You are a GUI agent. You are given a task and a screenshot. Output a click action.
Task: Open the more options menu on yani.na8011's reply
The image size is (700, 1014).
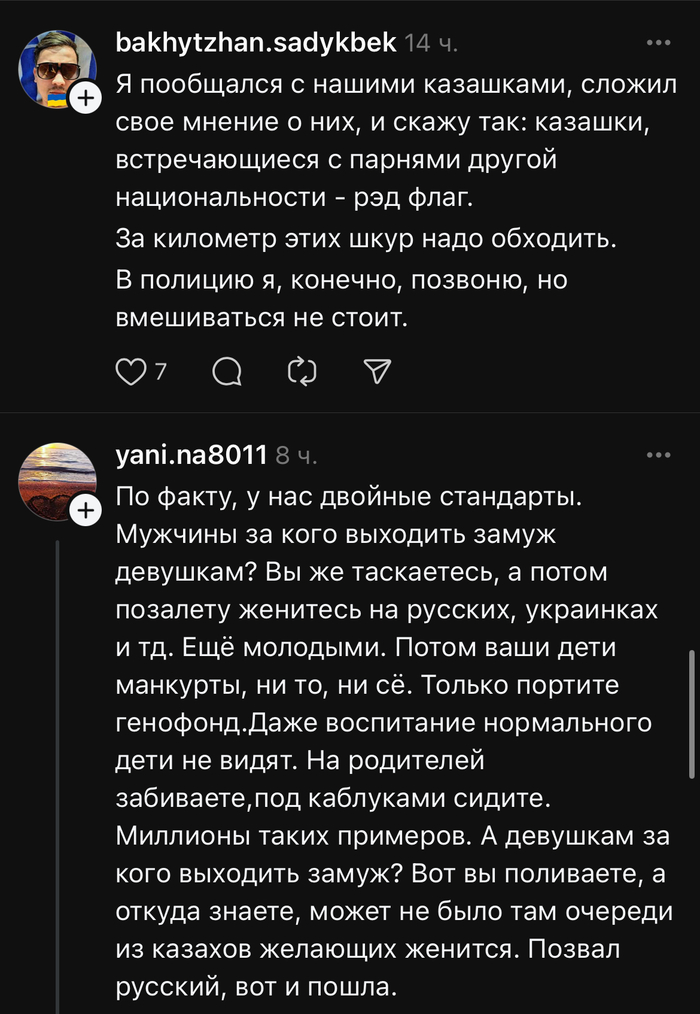coord(658,455)
